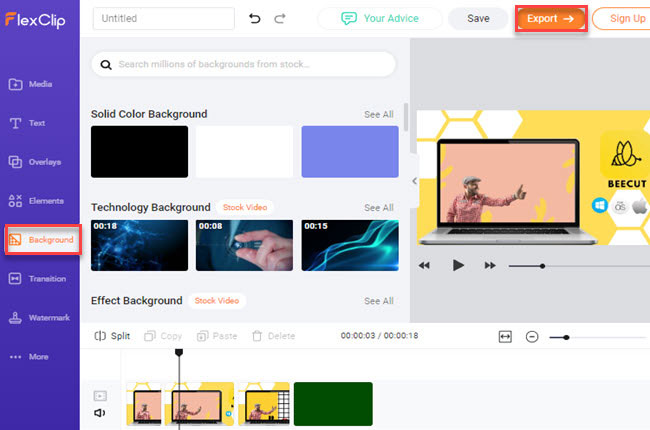Toggle the video track icon in timeline
650x430 pixels.
pyautogui.click(x=100, y=395)
